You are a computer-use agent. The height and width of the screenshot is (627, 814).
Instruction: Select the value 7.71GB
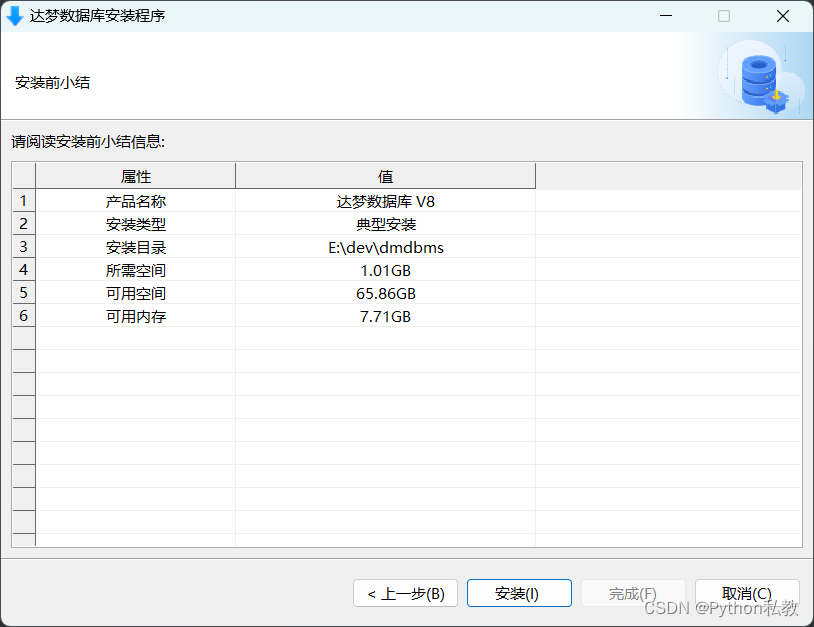pos(385,316)
